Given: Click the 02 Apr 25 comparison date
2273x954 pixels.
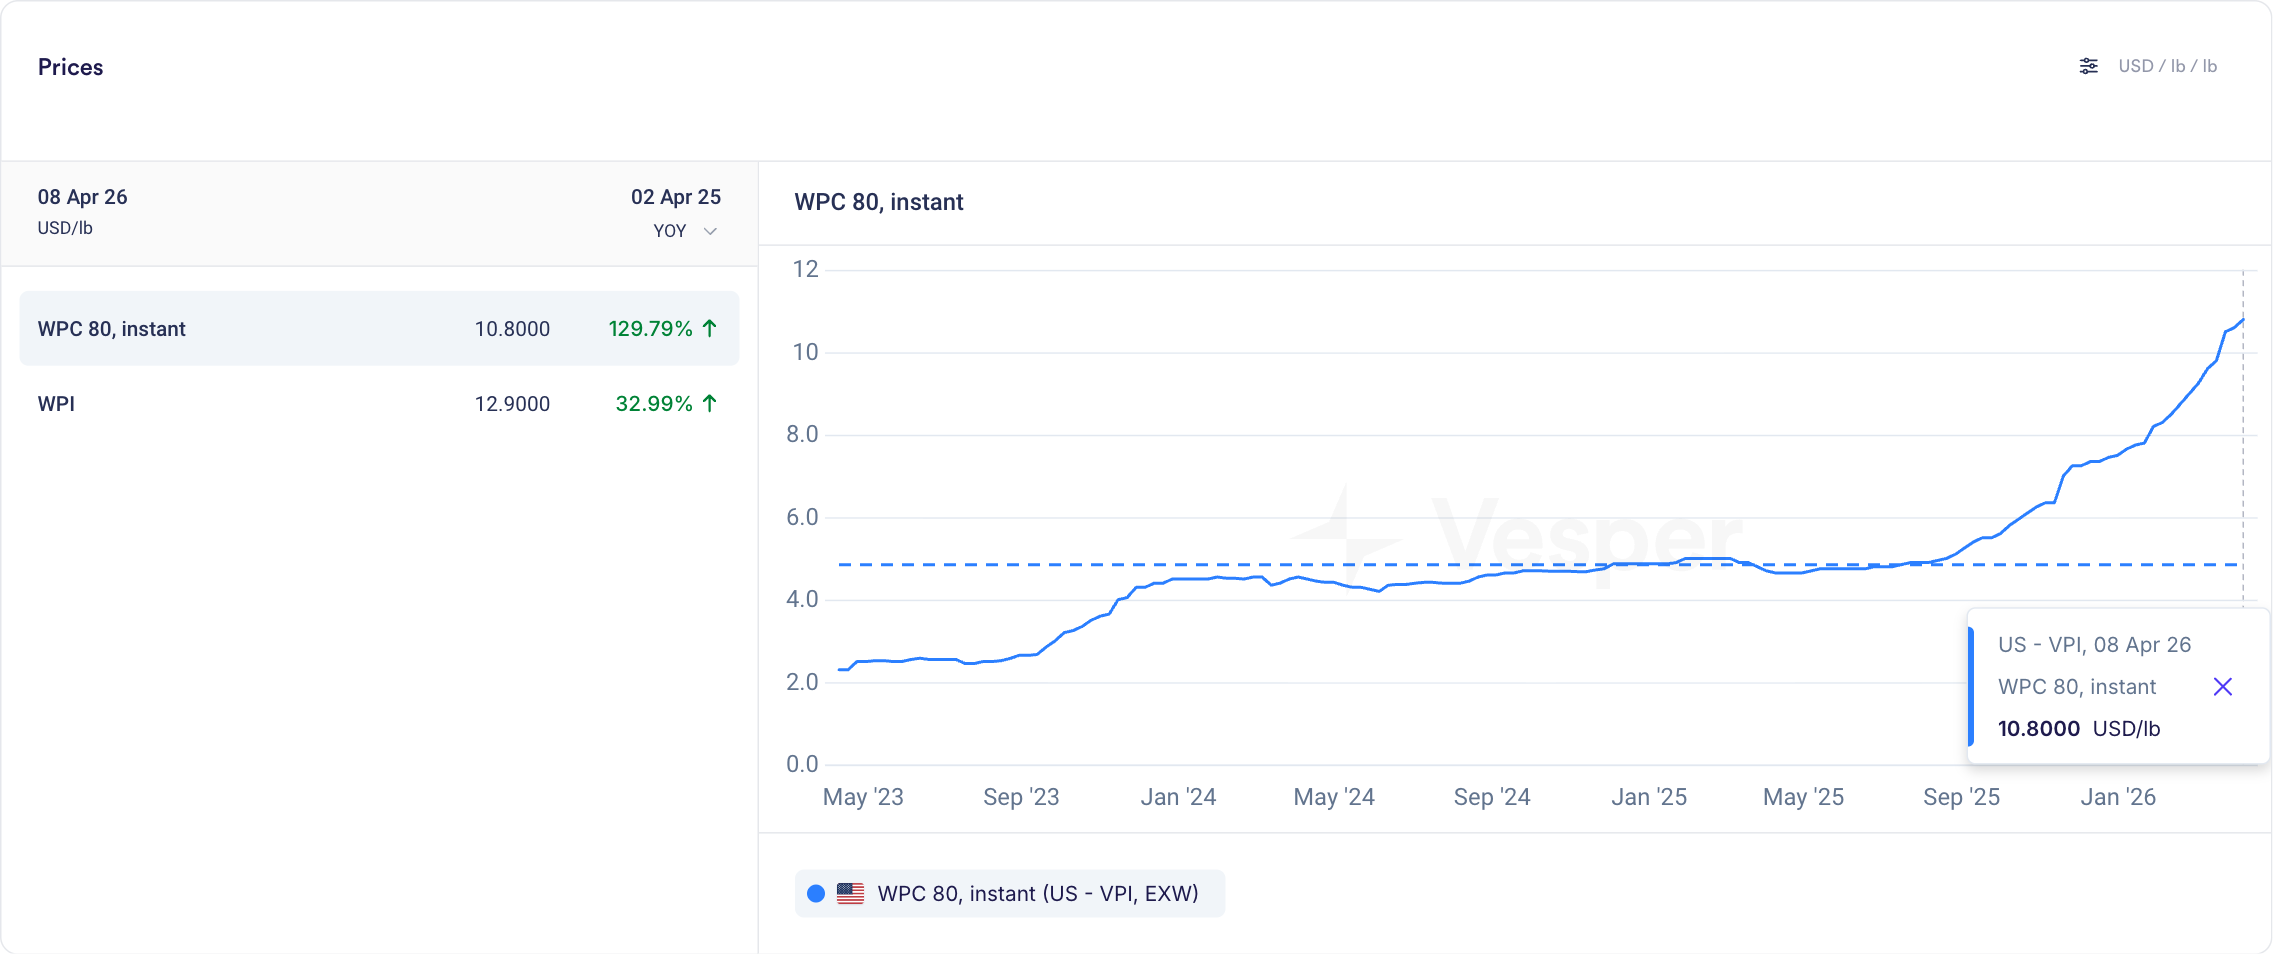Looking at the screenshot, I should 675,197.
